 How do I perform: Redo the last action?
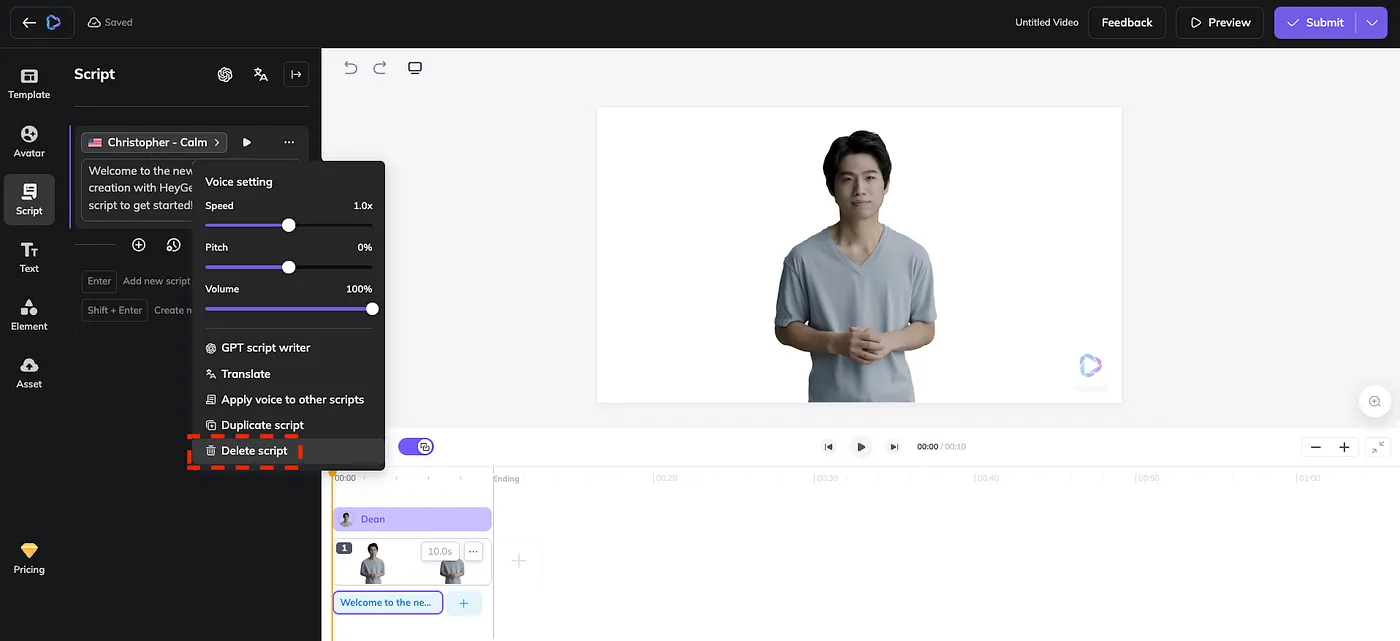tap(380, 68)
